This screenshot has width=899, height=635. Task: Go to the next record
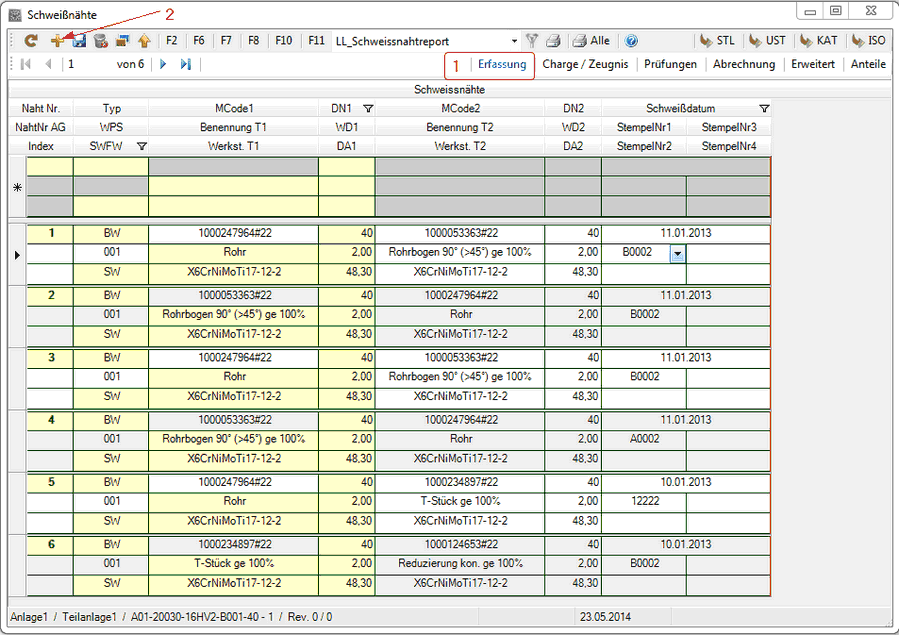tap(163, 64)
